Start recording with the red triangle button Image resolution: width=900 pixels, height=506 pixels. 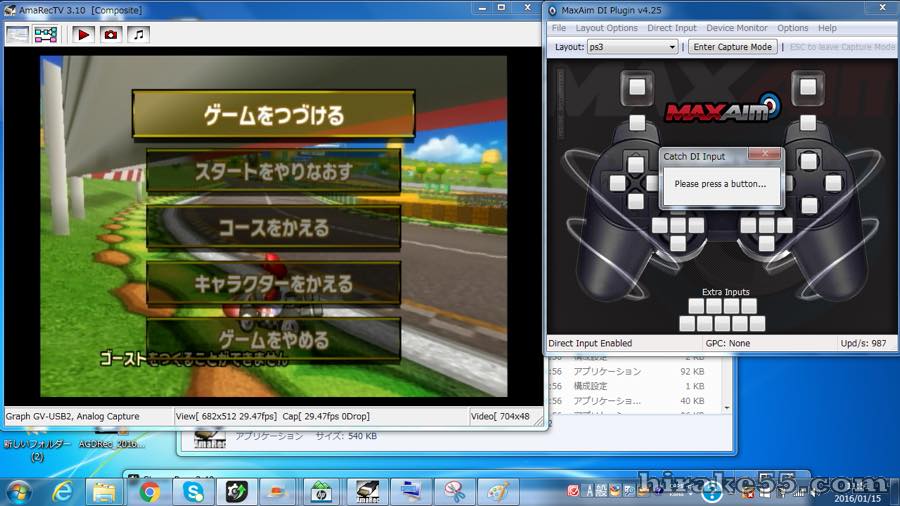[x=83, y=35]
